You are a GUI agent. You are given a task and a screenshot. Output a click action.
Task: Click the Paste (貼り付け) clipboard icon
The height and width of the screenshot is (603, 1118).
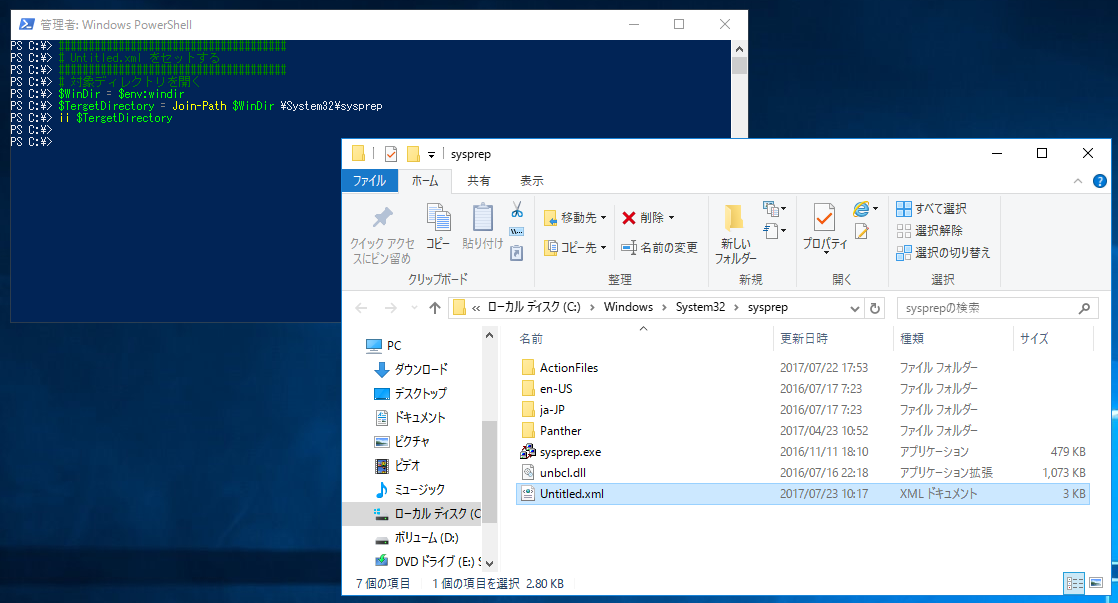[x=483, y=217]
